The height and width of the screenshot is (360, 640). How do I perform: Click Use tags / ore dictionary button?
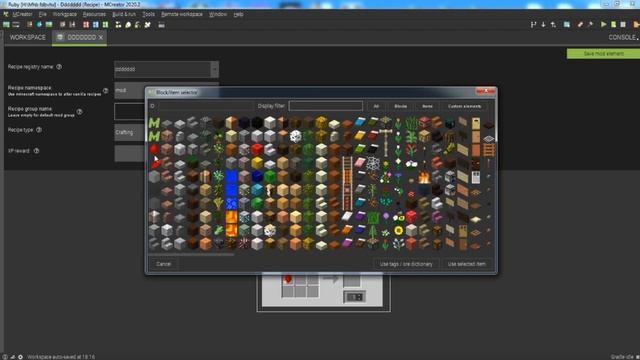[x=406, y=264]
